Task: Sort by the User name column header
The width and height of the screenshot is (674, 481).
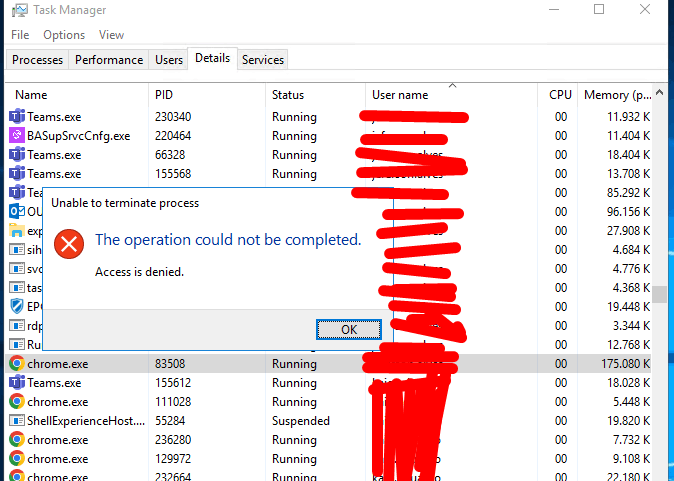Action: pyautogui.click(x=451, y=95)
